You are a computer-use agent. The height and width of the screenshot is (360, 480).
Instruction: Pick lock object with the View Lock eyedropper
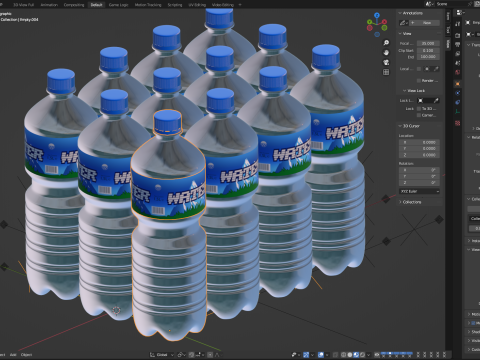(436, 100)
